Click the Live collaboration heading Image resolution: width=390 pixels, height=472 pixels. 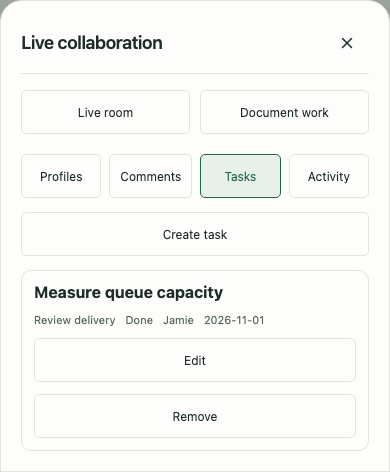pyautogui.click(x=92, y=43)
